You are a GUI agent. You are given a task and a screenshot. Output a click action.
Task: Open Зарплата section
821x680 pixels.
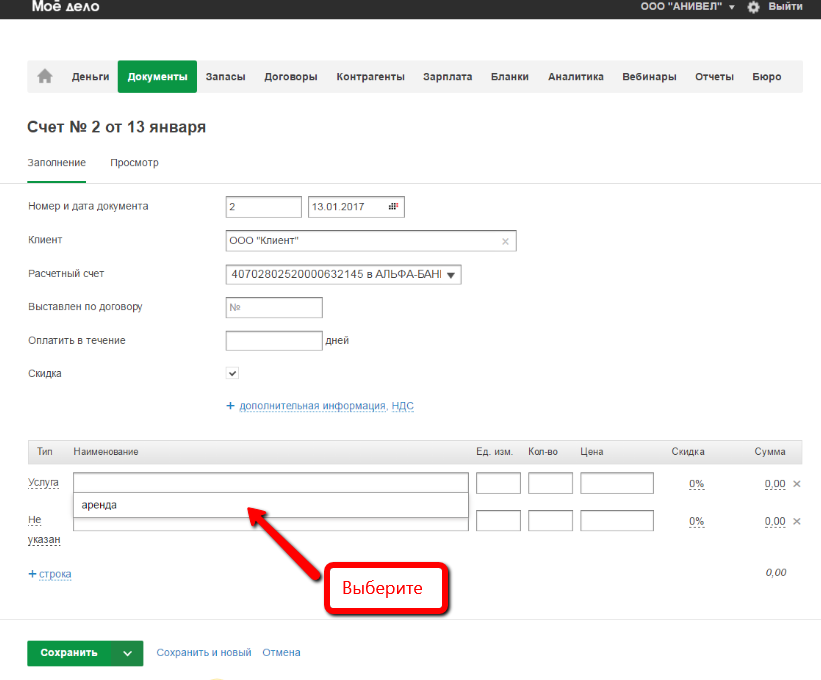pos(448,76)
